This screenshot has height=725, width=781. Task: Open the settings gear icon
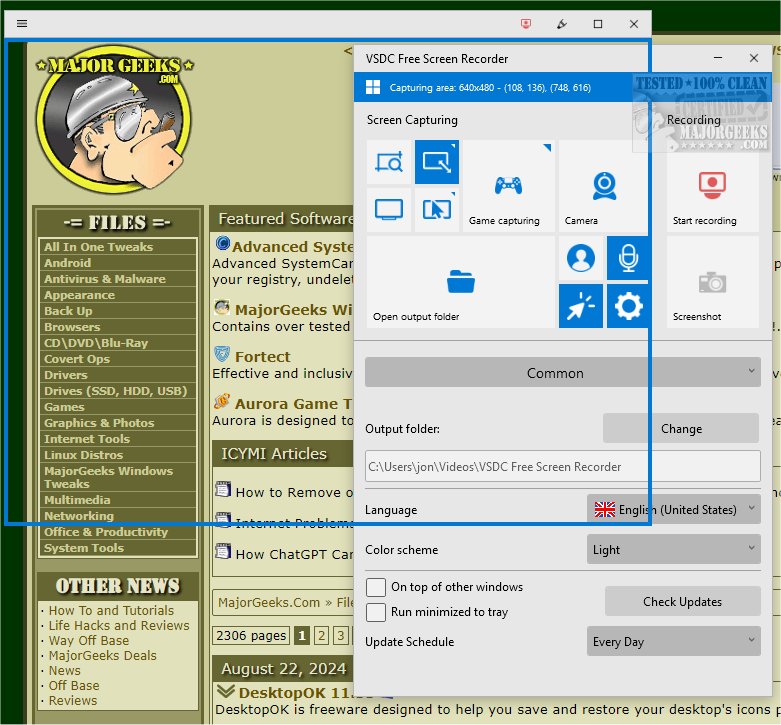[629, 306]
